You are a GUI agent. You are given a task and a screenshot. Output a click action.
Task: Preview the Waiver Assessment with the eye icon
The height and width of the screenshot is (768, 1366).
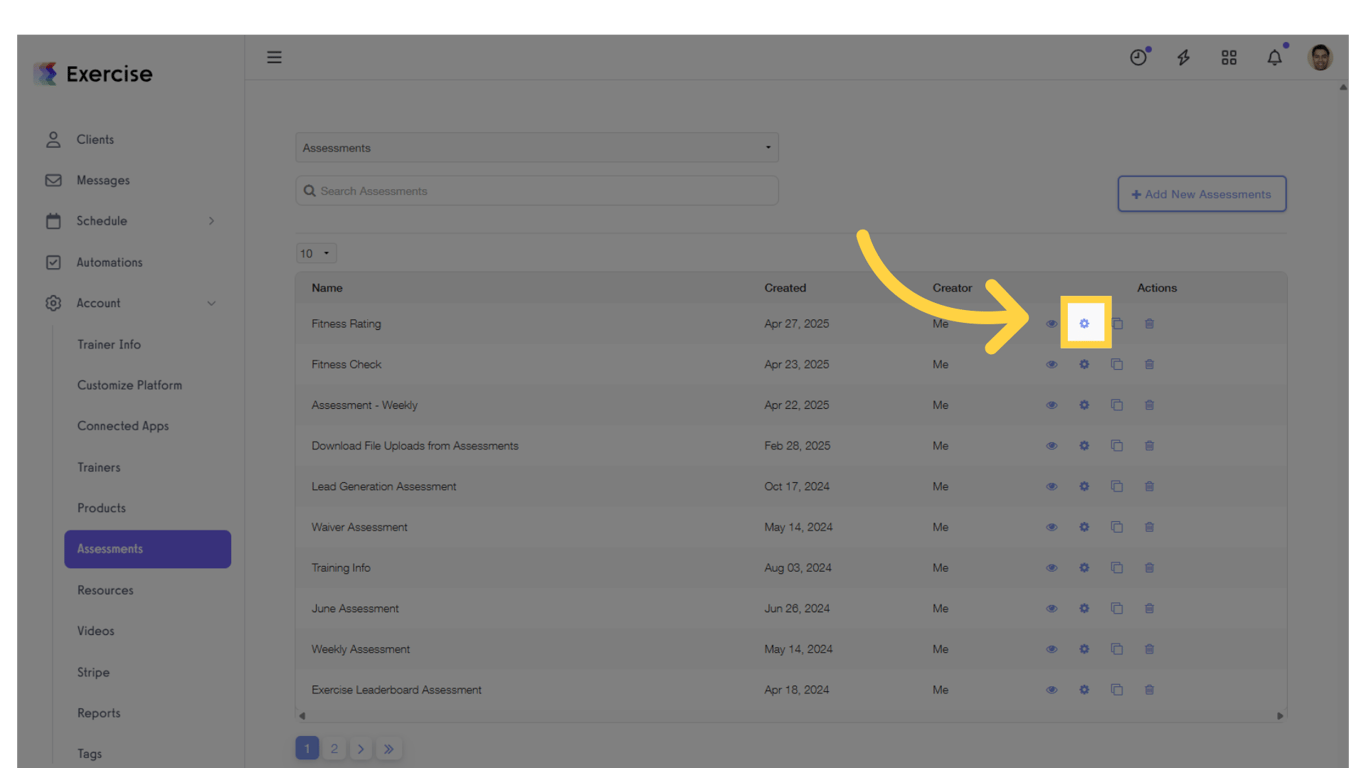[x=1051, y=527]
